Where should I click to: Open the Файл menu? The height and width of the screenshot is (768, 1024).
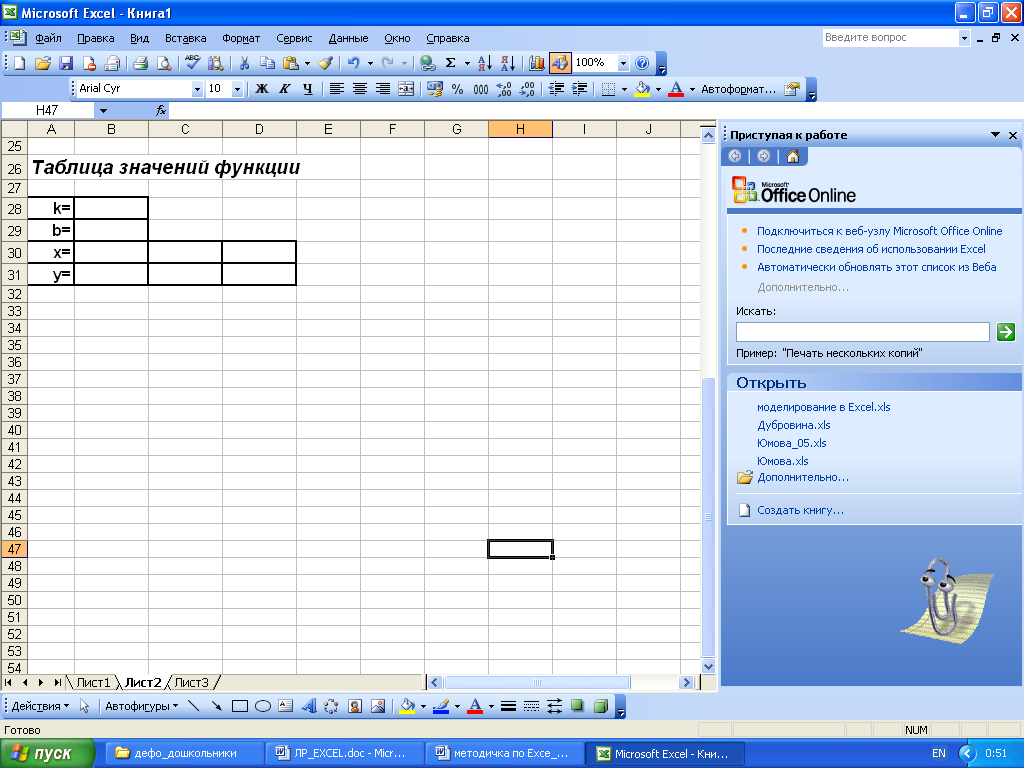[48, 38]
